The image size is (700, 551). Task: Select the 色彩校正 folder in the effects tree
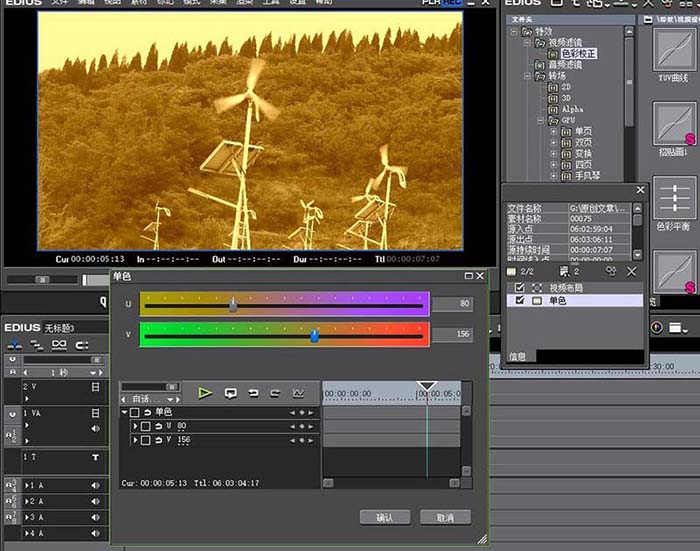coord(579,54)
